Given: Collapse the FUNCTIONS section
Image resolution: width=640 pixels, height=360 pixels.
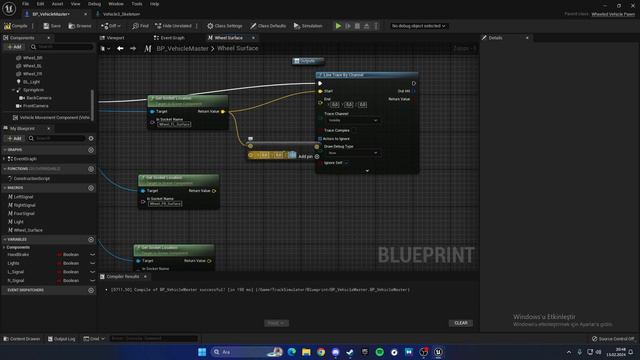Looking at the screenshot, I should point(4,169).
